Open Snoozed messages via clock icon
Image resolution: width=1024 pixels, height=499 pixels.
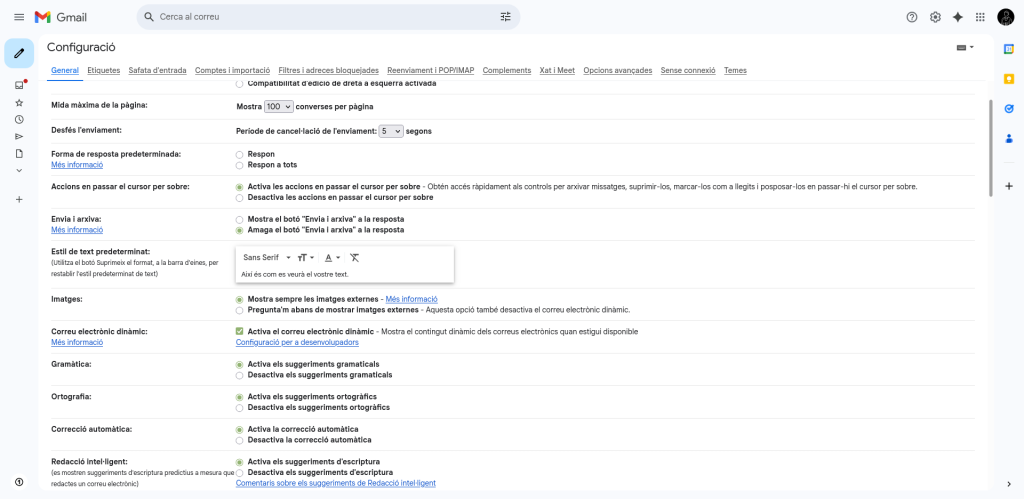[19, 119]
